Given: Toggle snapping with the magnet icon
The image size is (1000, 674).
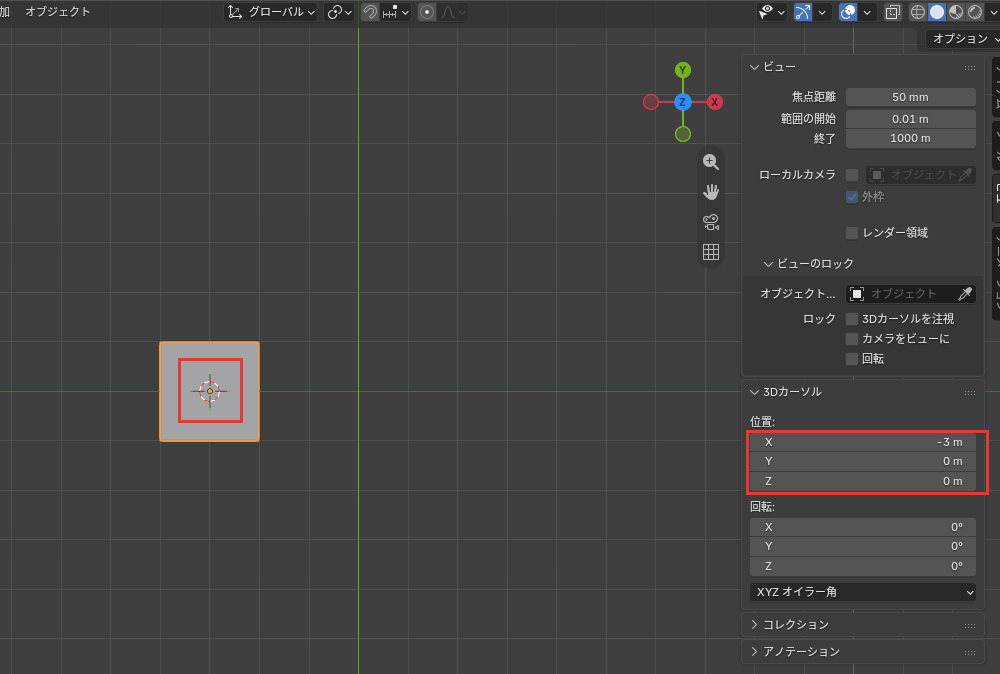Looking at the screenshot, I should point(370,12).
